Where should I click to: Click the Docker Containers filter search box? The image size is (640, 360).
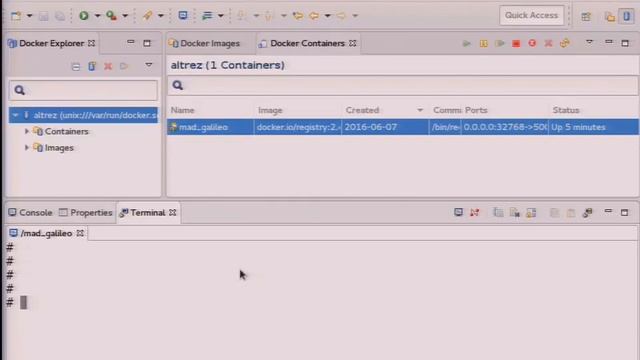pyautogui.click(x=402, y=85)
